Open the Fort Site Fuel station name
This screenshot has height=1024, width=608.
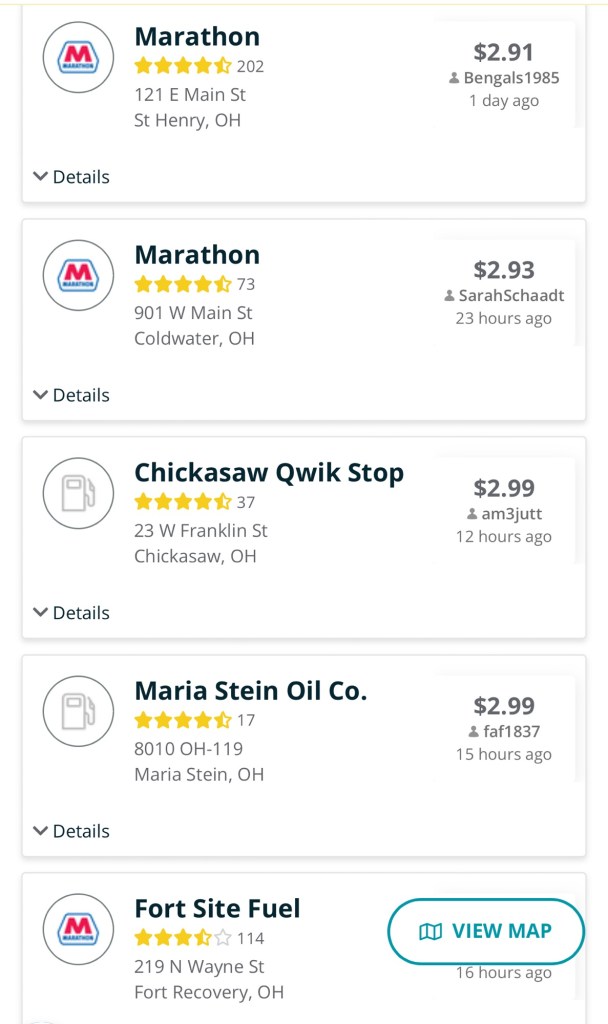[x=217, y=909]
